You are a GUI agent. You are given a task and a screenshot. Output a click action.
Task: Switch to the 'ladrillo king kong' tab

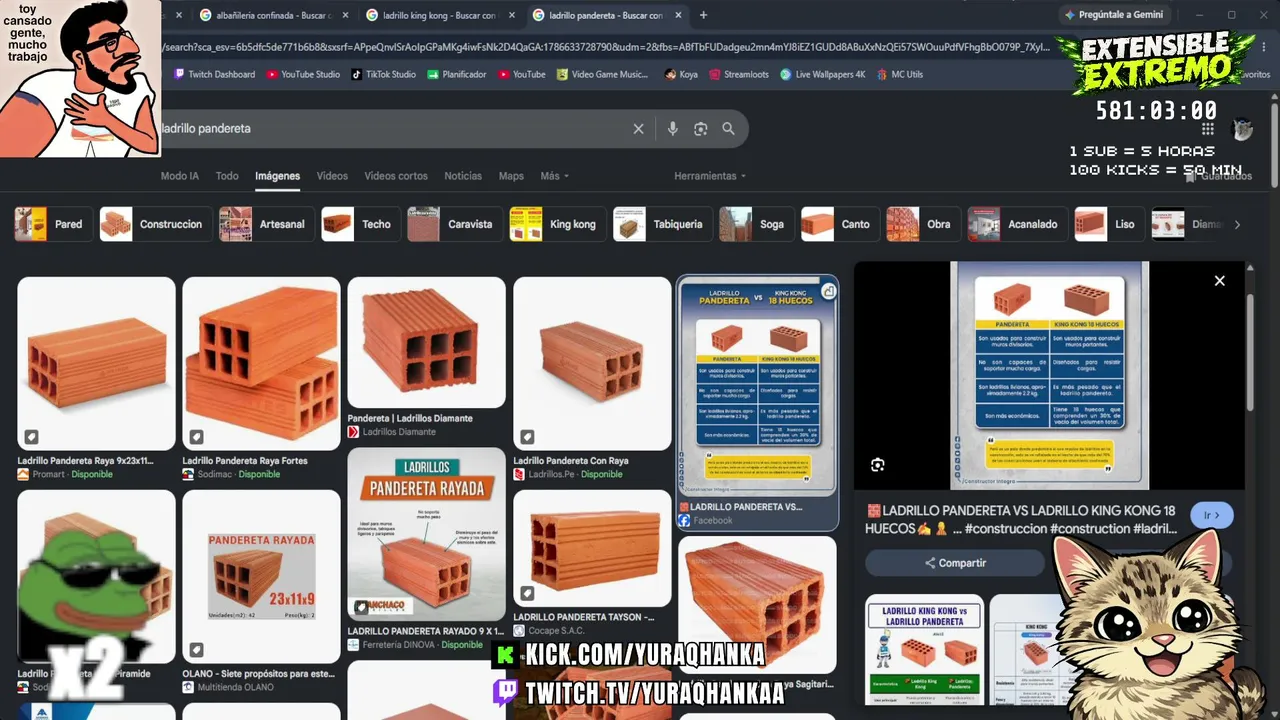pos(440,15)
